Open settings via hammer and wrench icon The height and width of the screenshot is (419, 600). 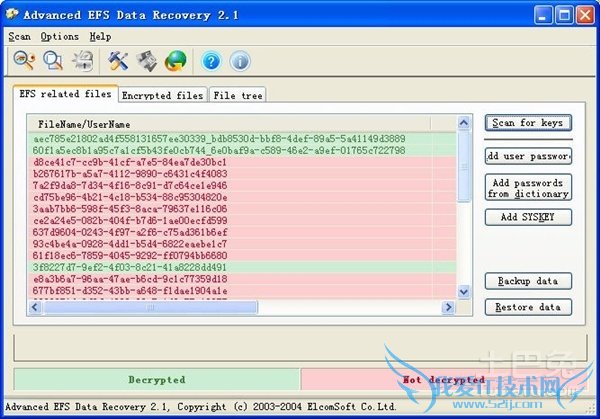118,61
